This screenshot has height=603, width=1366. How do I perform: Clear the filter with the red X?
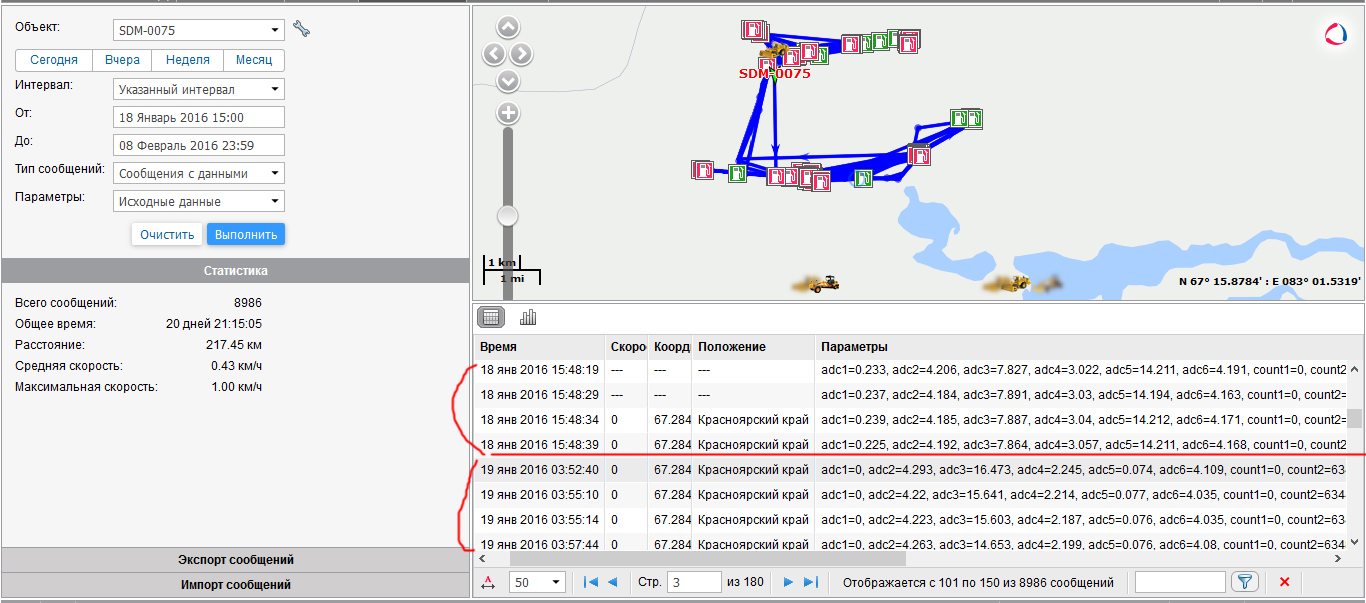point(1285,582)
